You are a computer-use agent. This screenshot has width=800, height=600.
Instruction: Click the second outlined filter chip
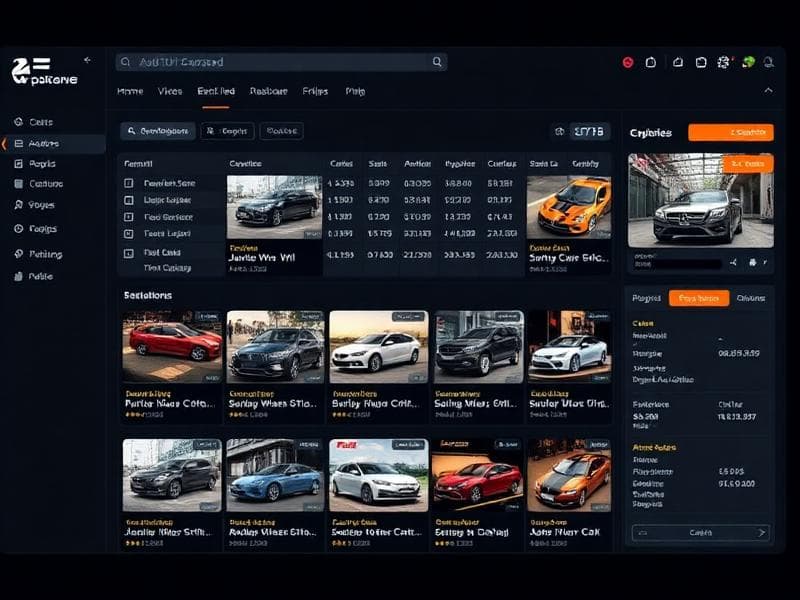[x=227, y=131]
